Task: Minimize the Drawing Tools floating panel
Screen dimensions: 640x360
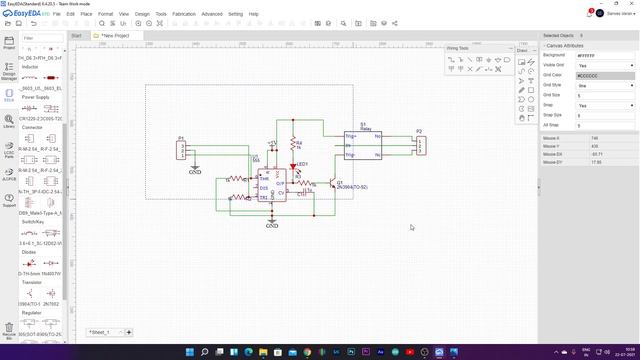Action: 534,51
